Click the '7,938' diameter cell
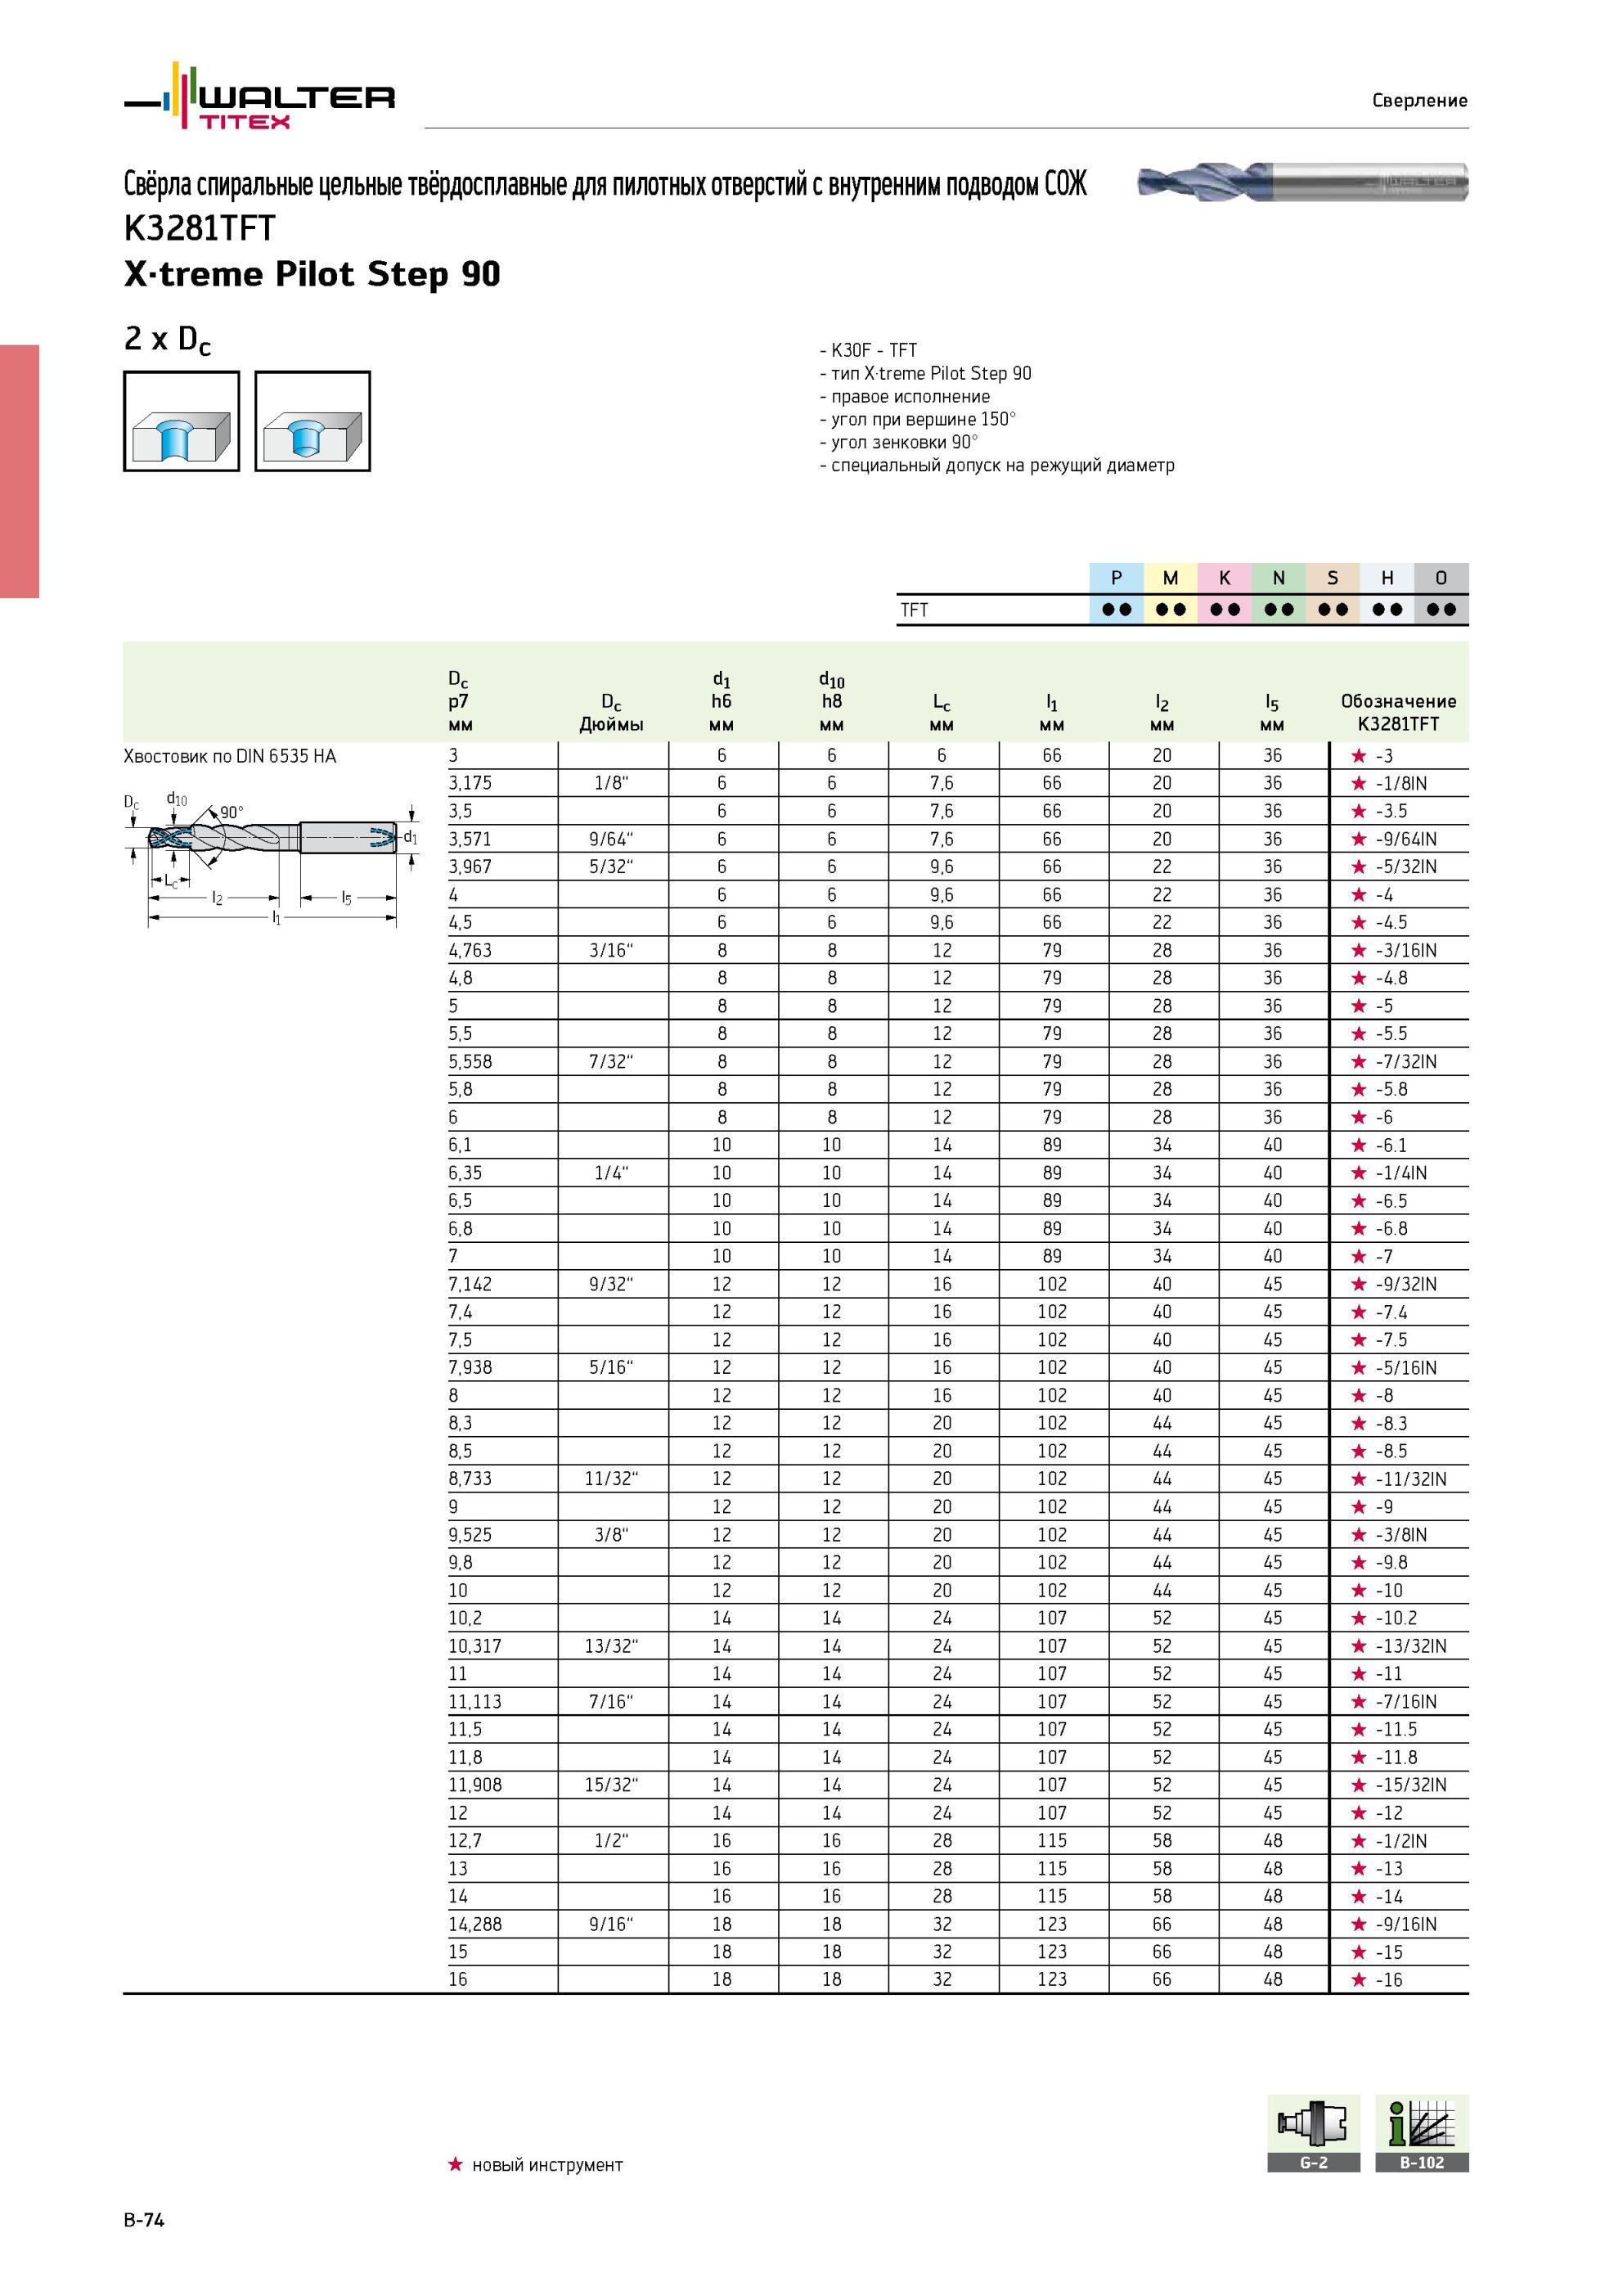 470,1368
